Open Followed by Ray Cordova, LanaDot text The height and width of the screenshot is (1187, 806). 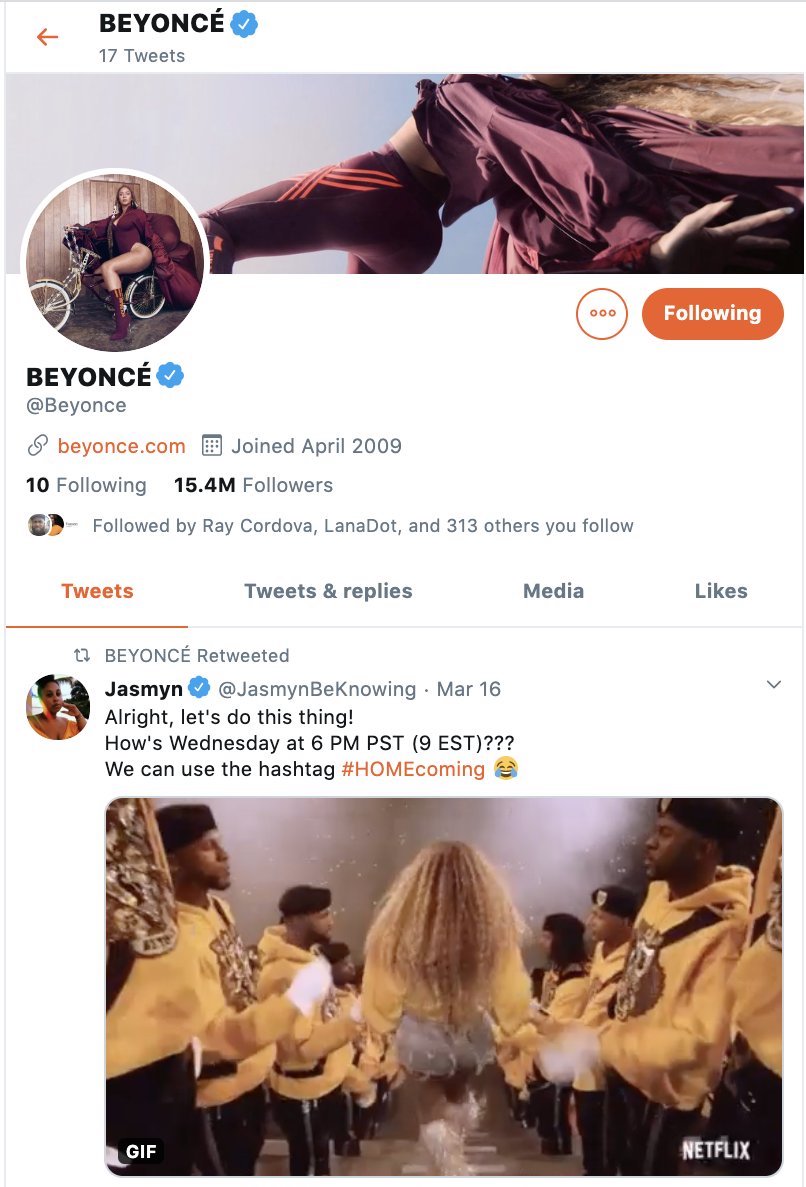click(x=362, y=526)
